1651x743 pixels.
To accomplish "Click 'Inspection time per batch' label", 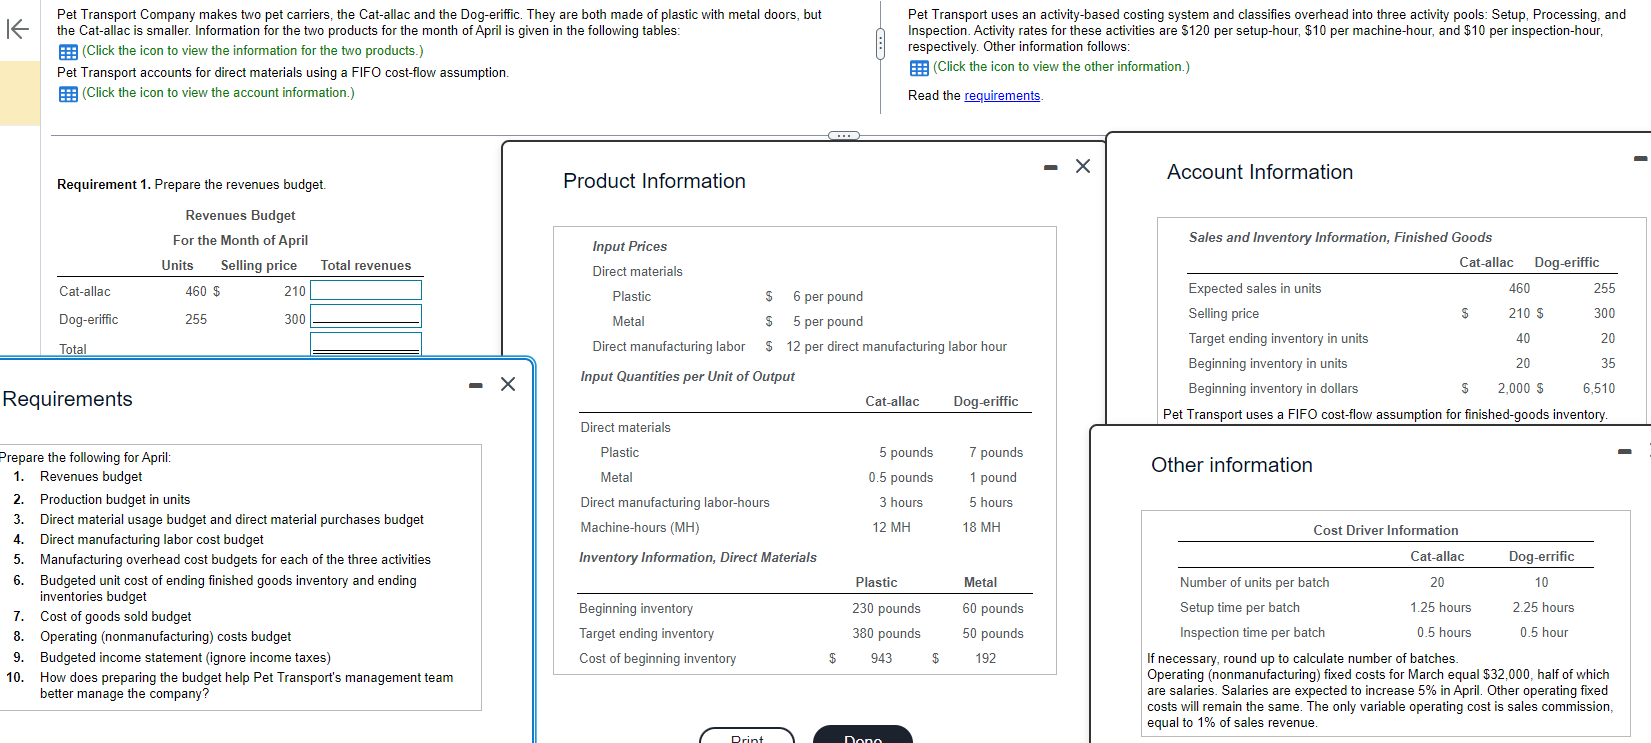I will point(1252,632).
